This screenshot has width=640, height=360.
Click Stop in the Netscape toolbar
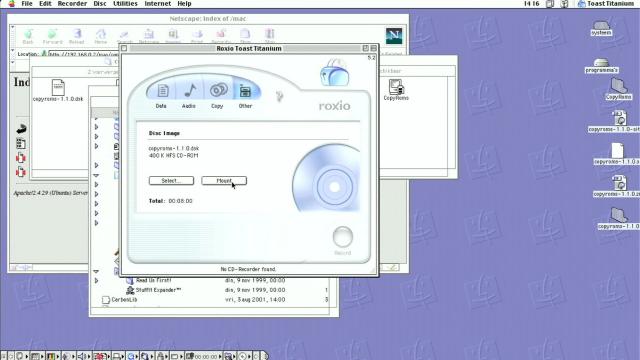270,36
